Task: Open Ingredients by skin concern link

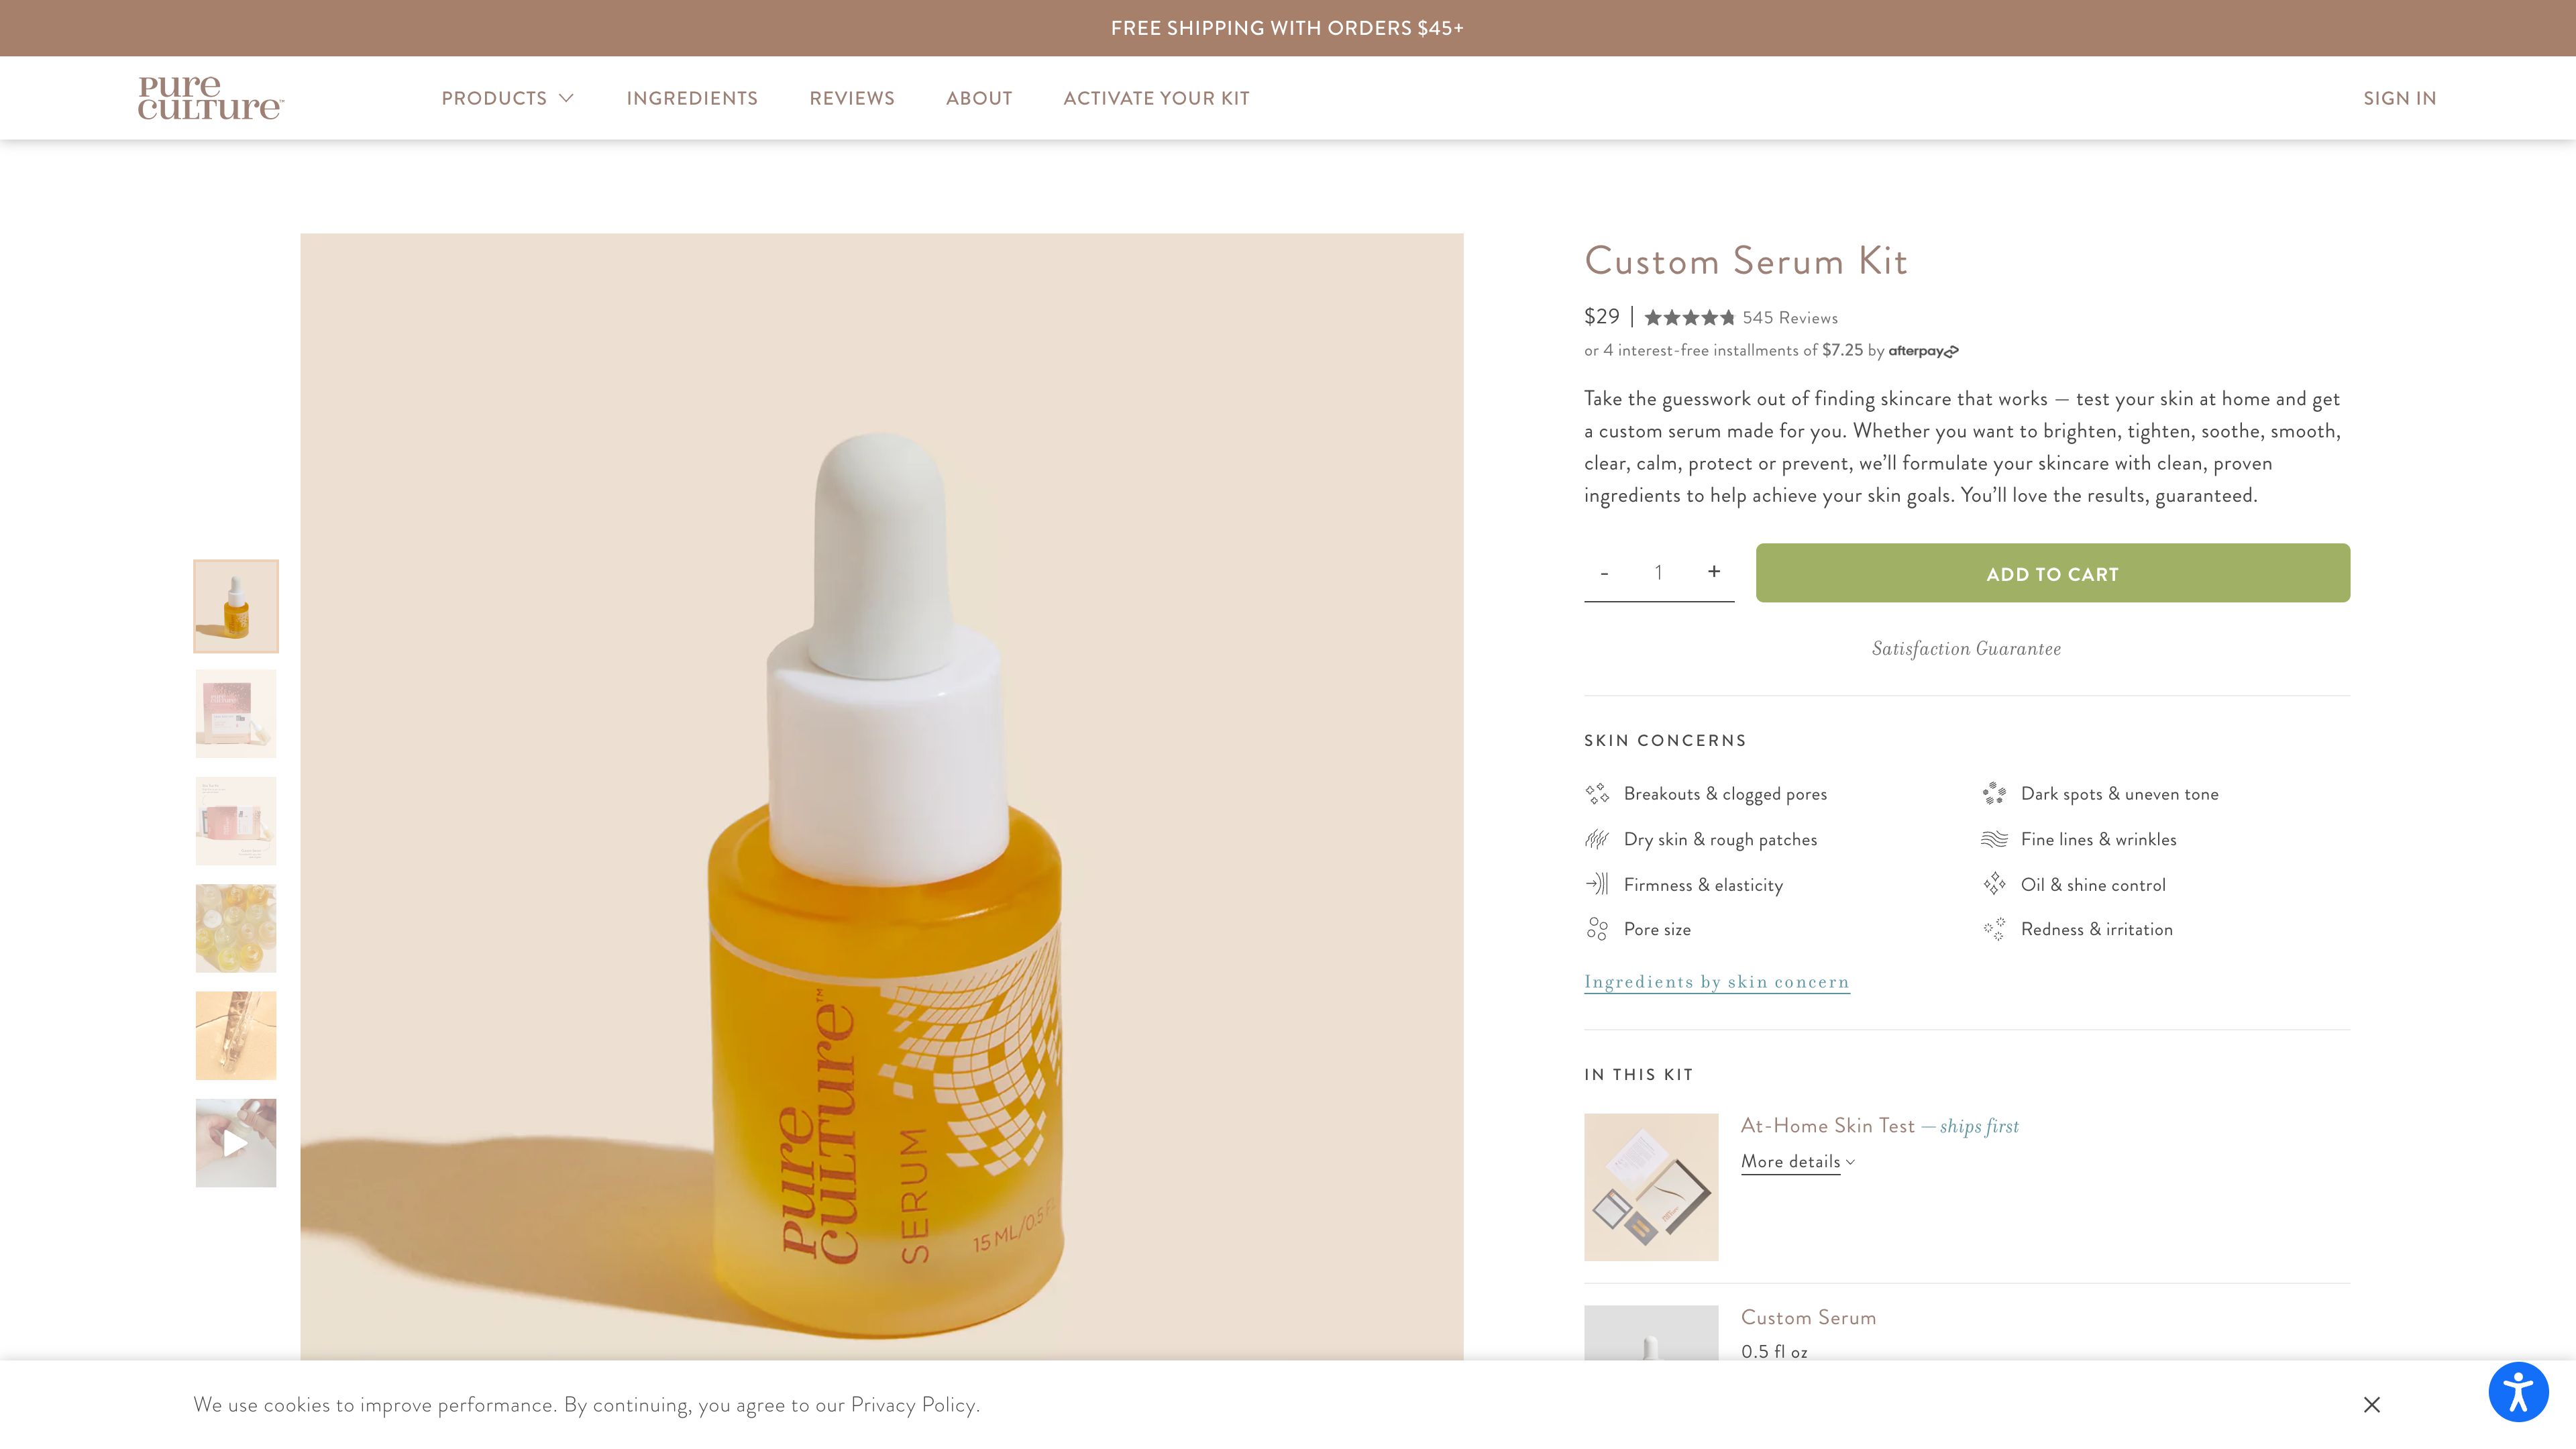Action: pyautogui.click(x=1716, y=982)
